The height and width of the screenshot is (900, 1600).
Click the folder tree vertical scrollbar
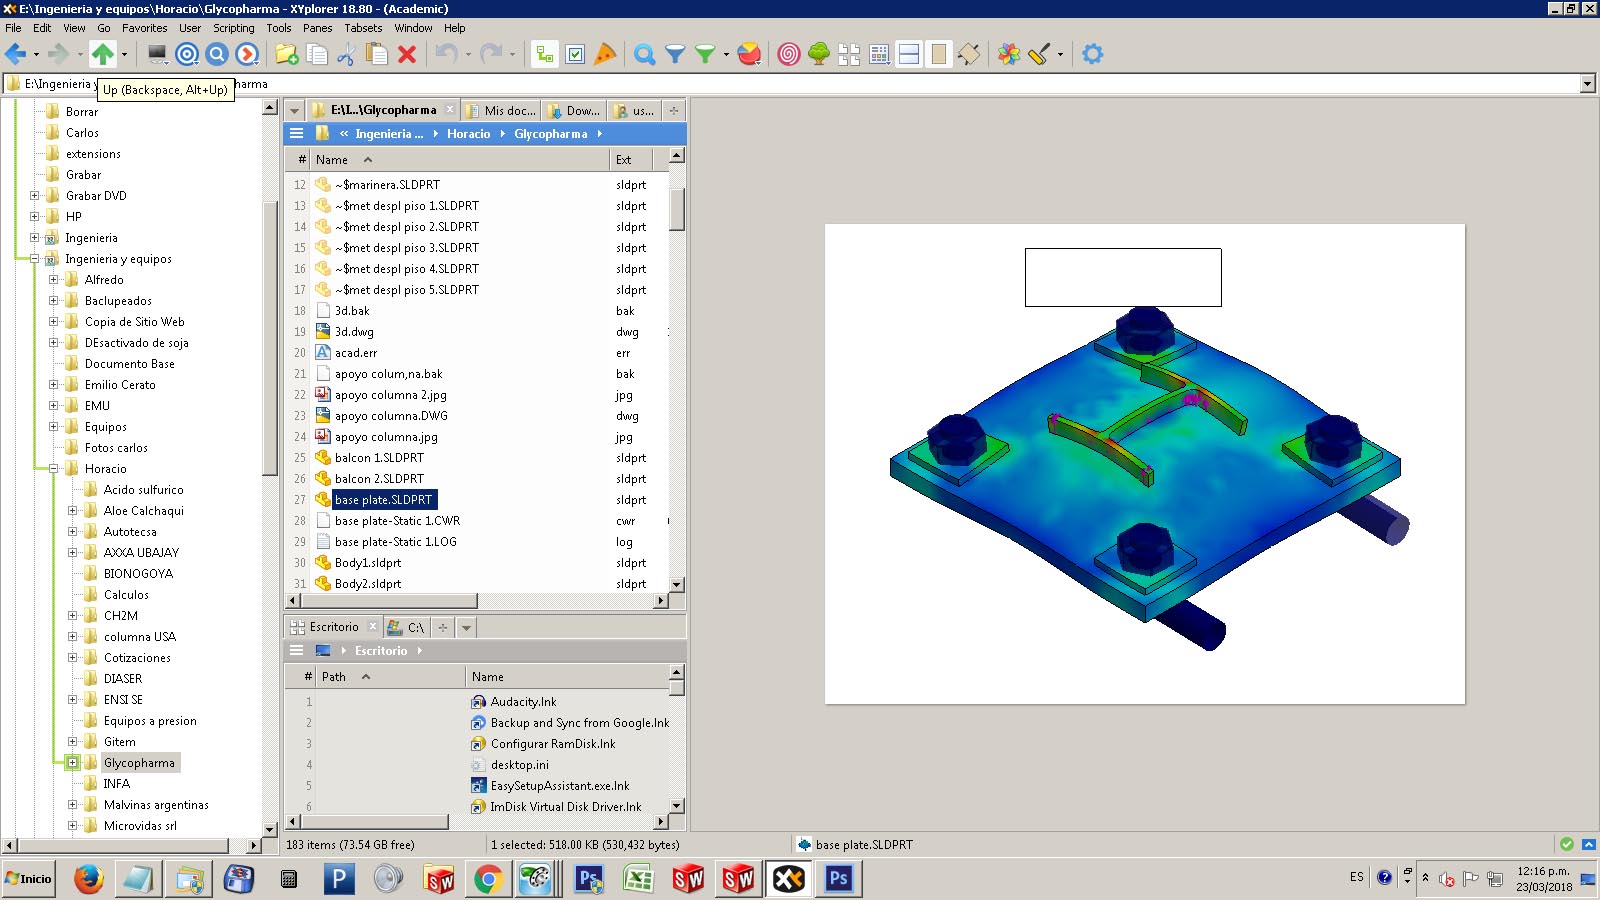(x=269, y=338)
